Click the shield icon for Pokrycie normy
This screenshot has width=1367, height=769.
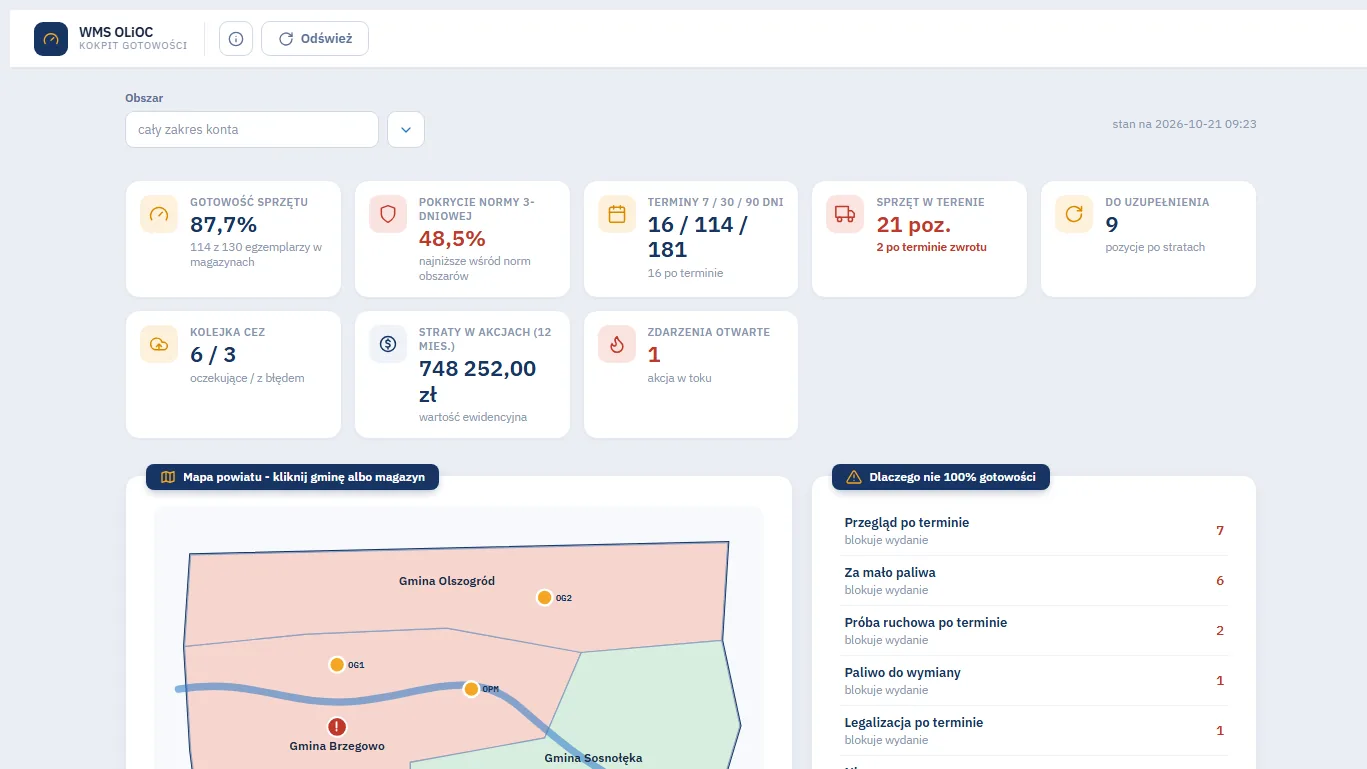[x=388, y=214]
